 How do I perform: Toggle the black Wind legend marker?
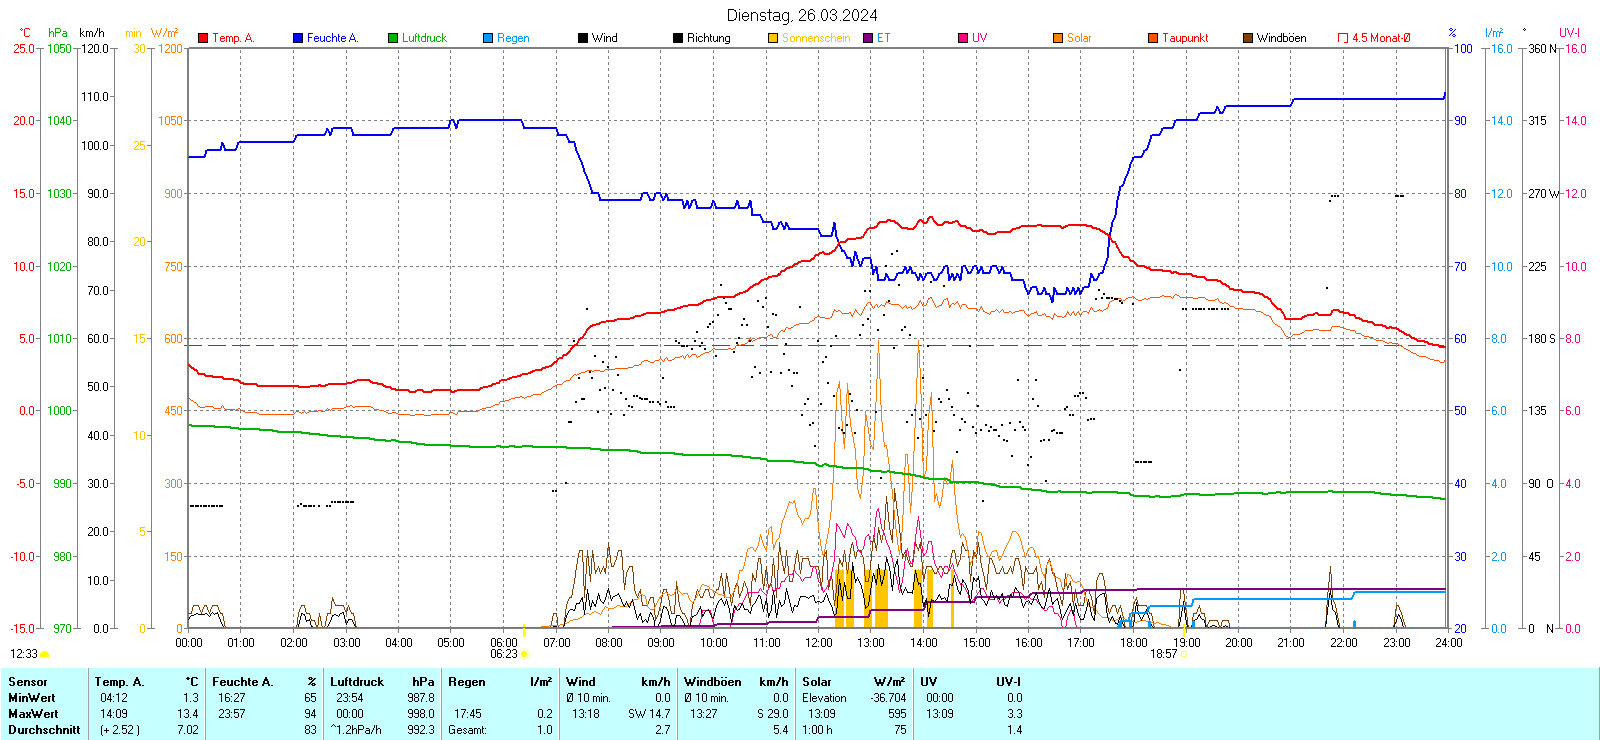click(x=583, y=38)
